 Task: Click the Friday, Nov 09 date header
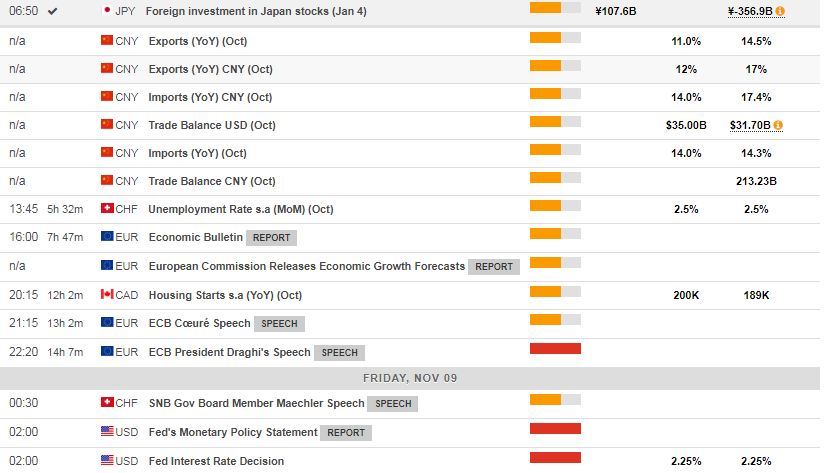410,377
